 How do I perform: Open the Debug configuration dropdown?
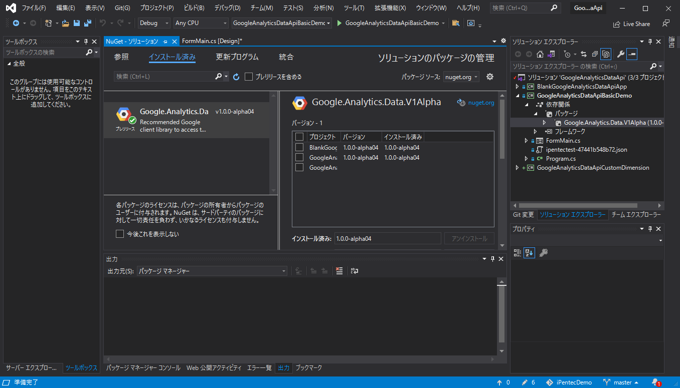pos(154,23)
